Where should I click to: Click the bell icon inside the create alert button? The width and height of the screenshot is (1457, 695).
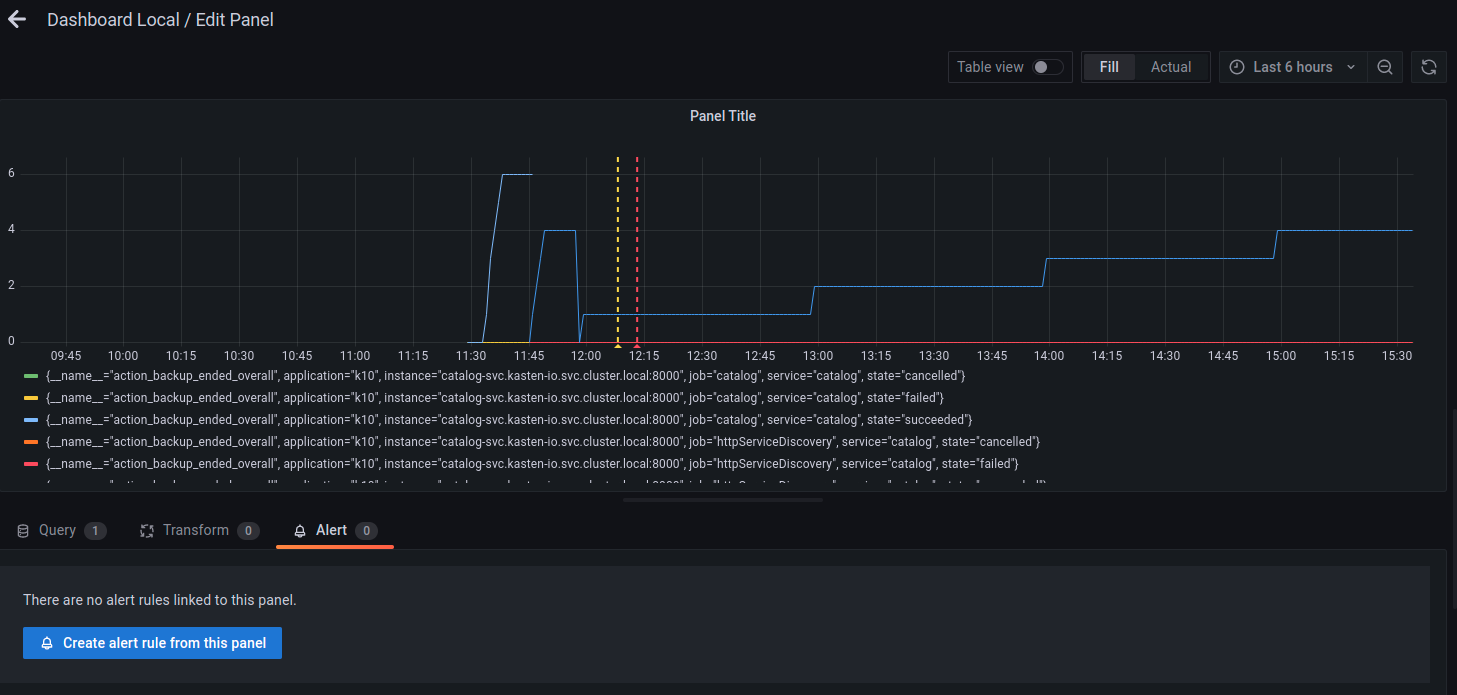pyautogui.click(x=46, y=643)
